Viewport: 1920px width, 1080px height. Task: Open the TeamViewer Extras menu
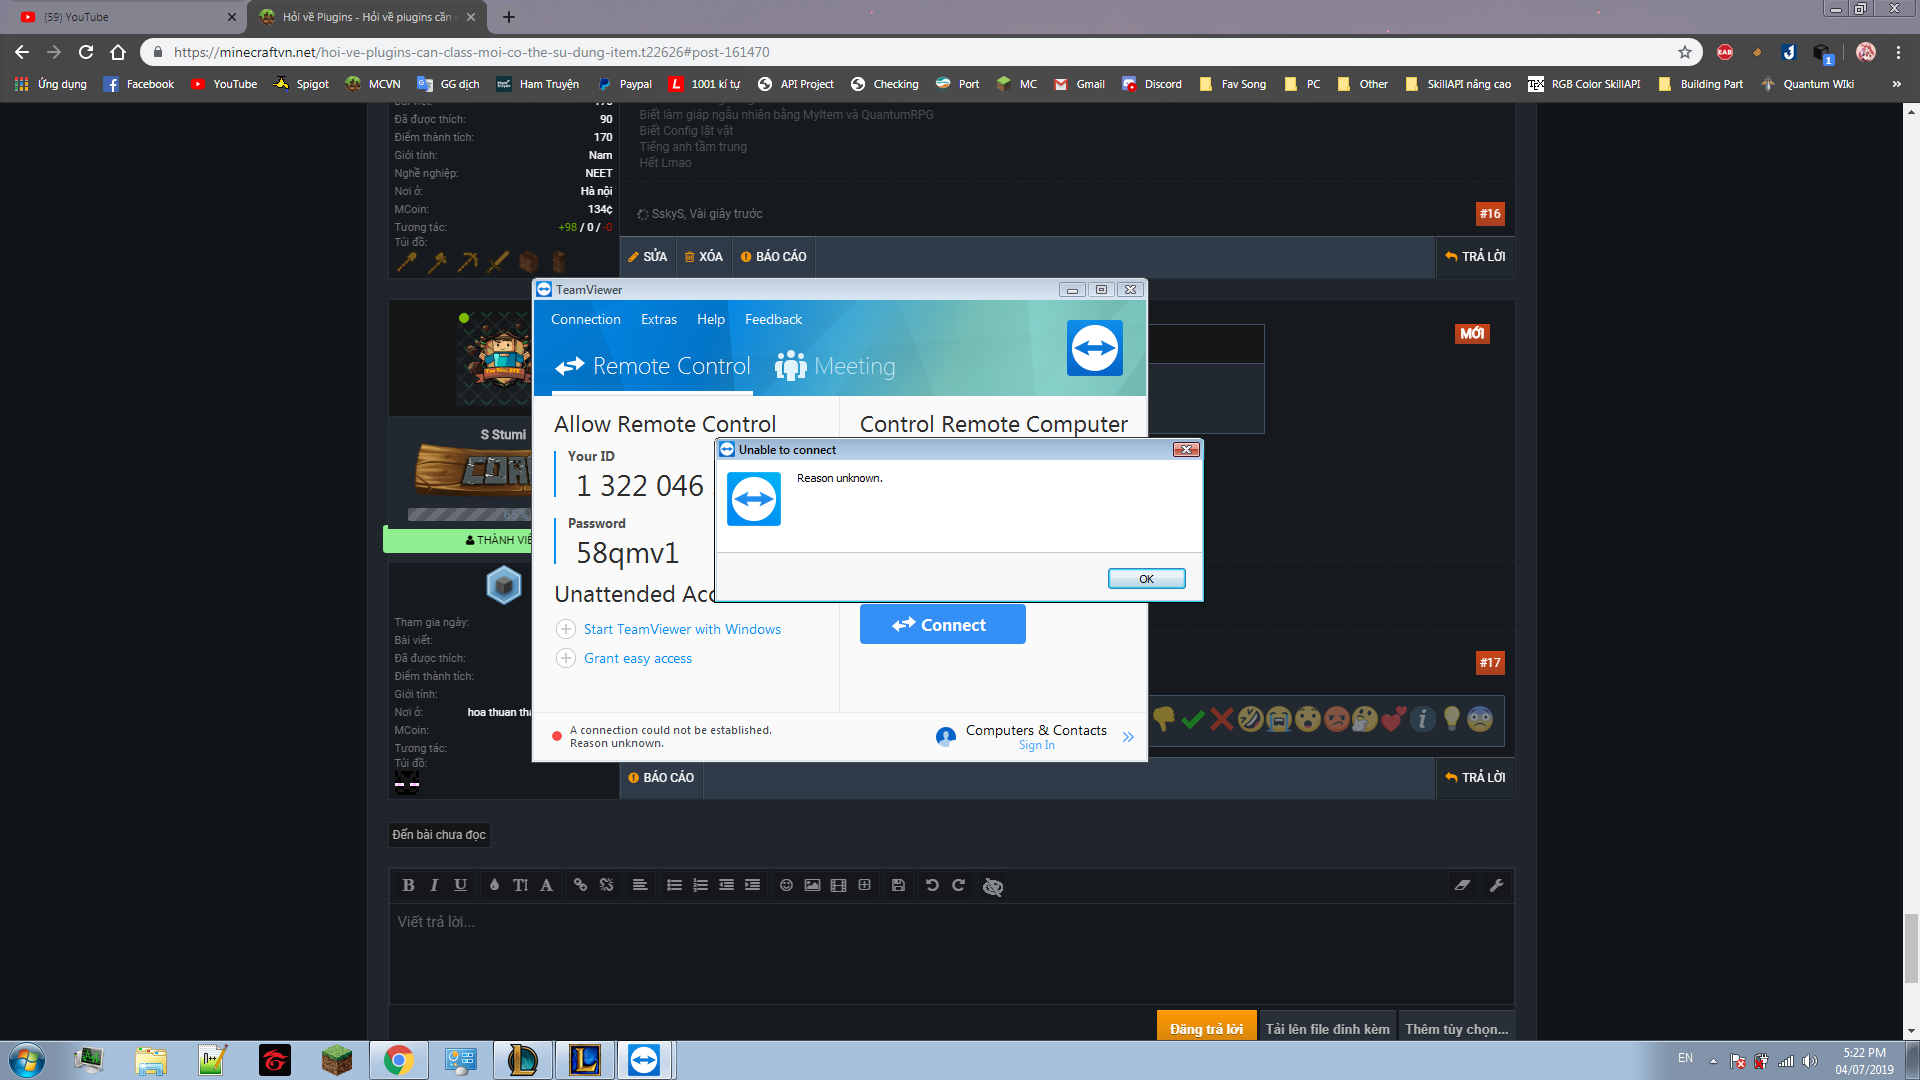click(658, 319)
